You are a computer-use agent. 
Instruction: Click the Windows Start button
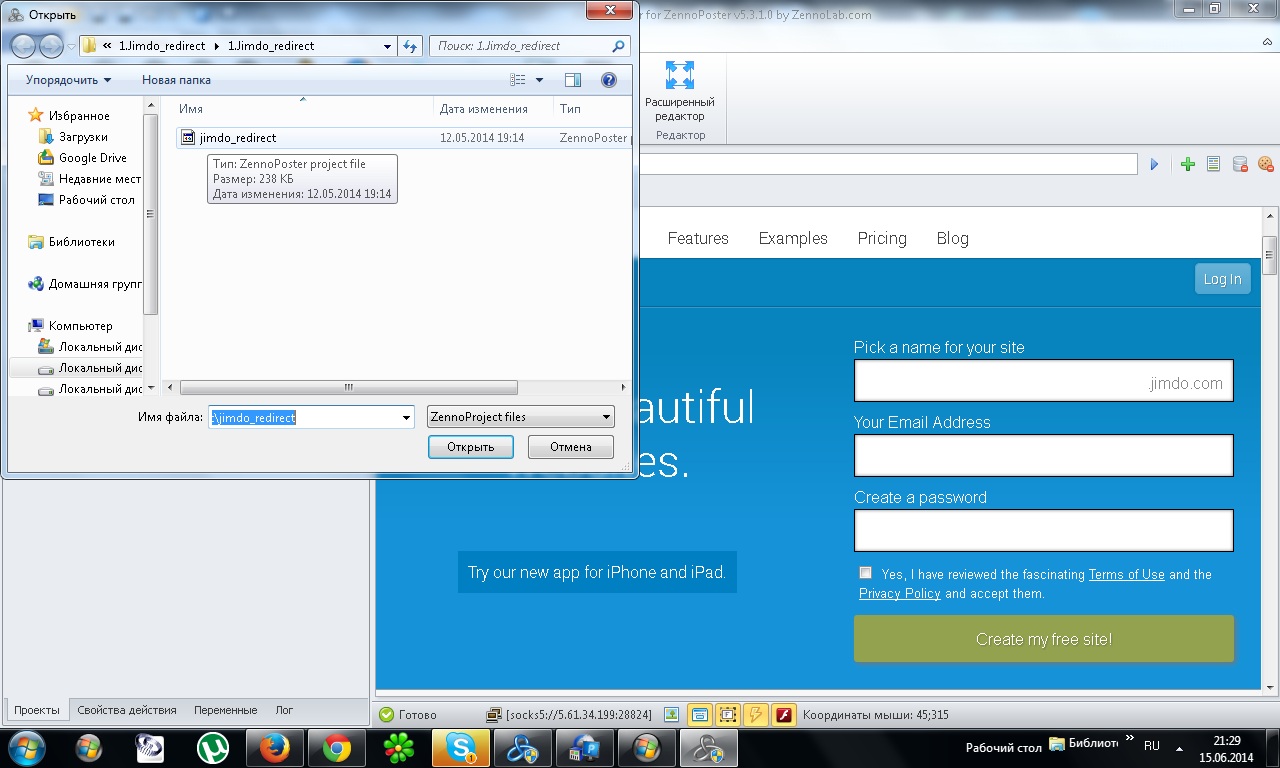click(x=26, y=747)
